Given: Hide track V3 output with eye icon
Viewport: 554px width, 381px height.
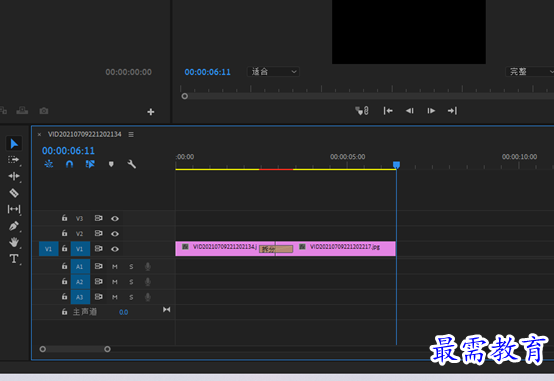Looking at the screenshot, I should [115, 219].
